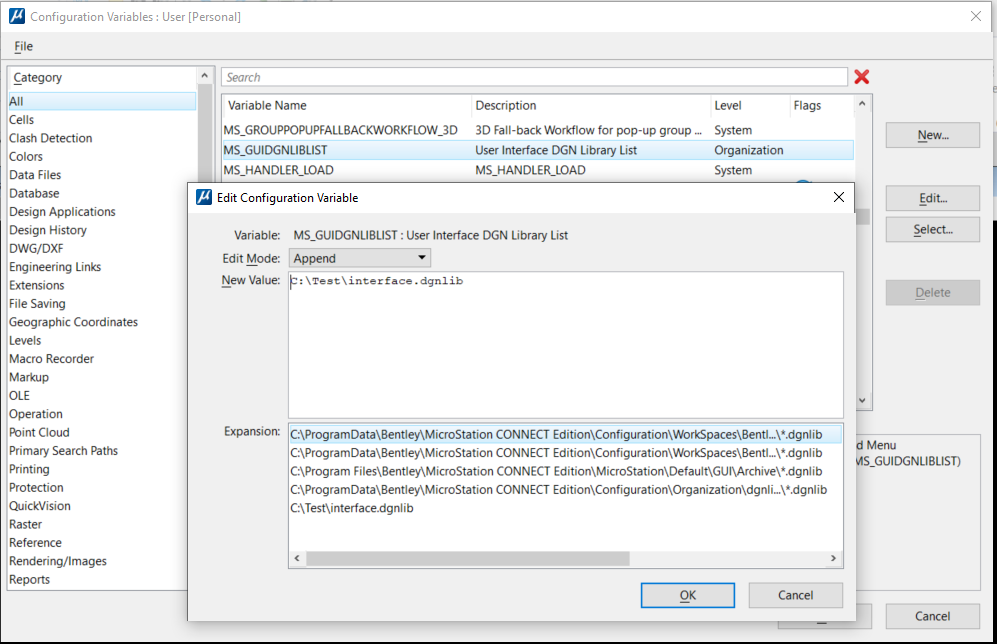This screenshot has width=997, height=644.
Task: Select the QuickVision category
Action: point(98,507)
